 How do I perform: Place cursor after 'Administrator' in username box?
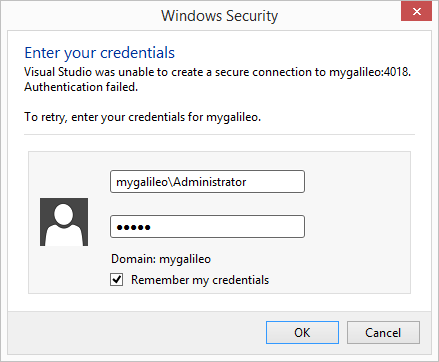pos(247,182)
